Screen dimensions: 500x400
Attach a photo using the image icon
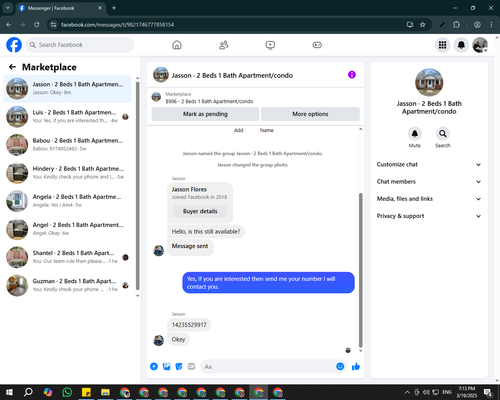point(166,366)
